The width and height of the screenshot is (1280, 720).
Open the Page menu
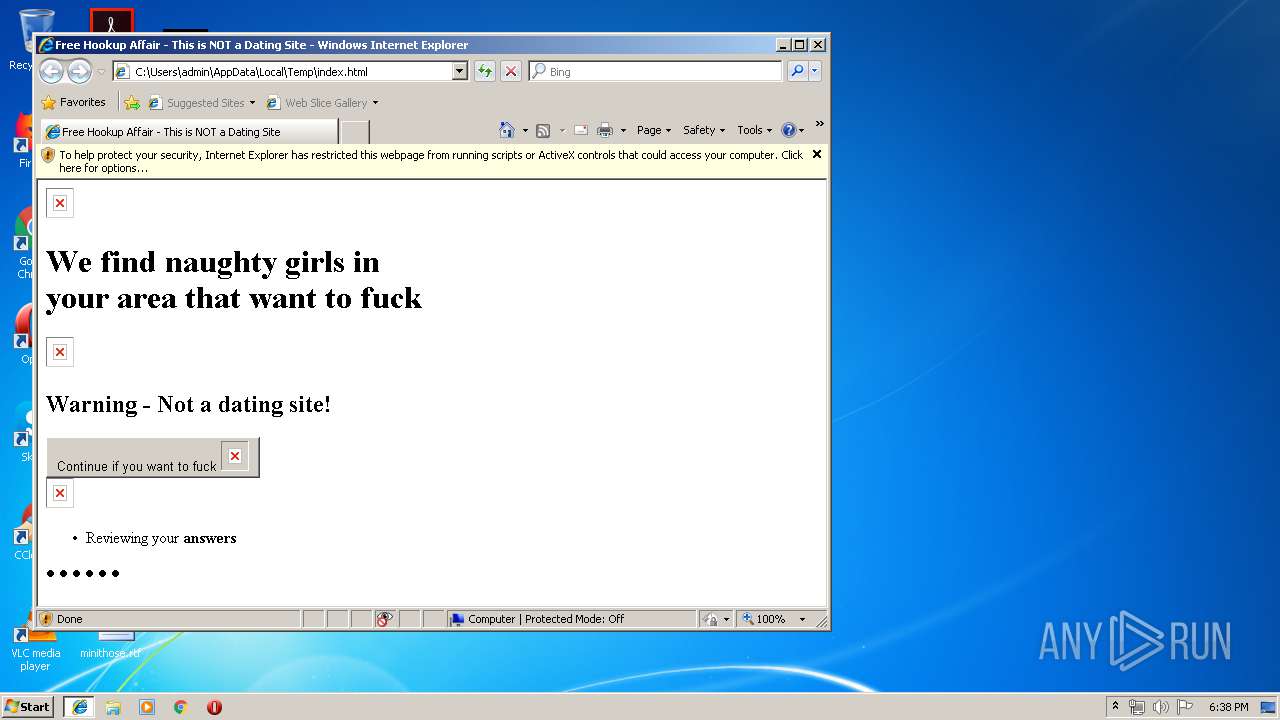[652, 130]
